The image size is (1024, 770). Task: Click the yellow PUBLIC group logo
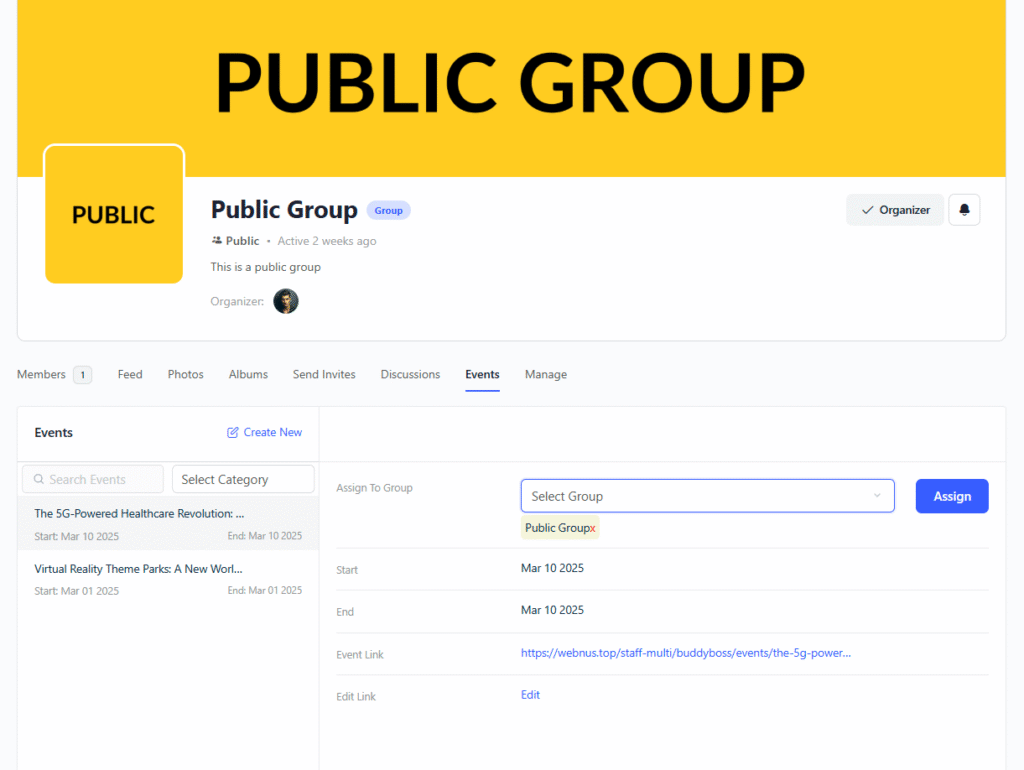tap(114, 214)
